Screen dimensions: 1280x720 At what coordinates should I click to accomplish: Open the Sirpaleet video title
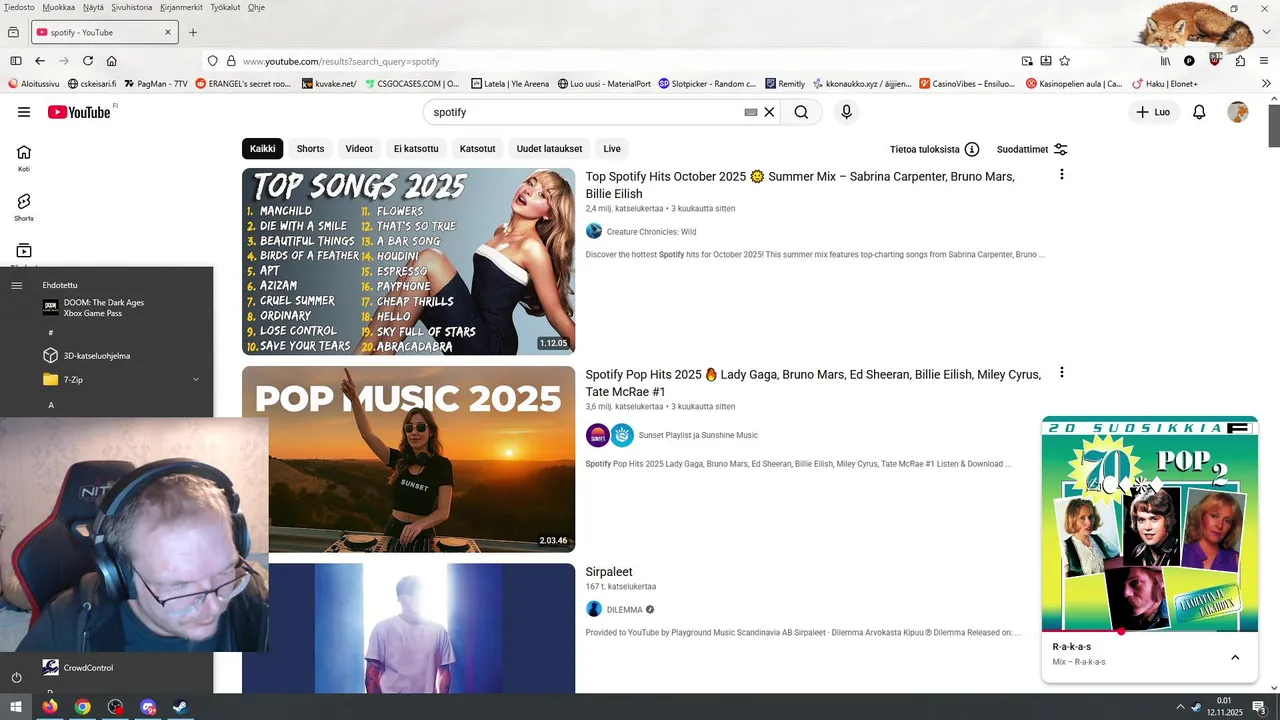(x=609, y=572)
